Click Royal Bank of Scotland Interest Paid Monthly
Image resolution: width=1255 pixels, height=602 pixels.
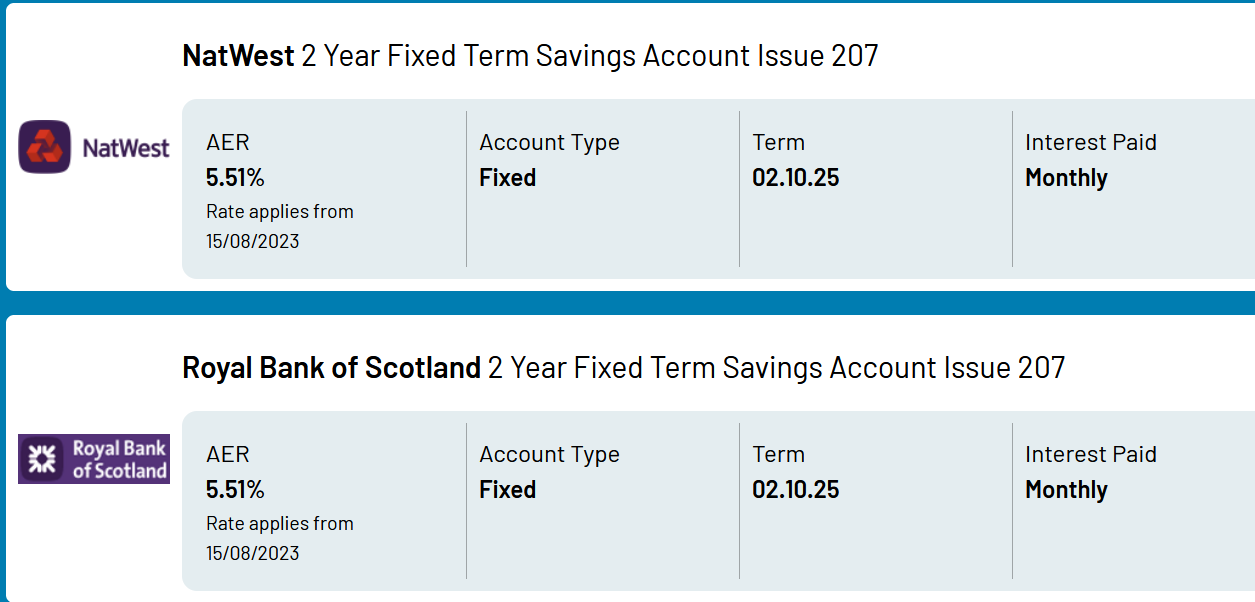click(x=1066, y=490)
